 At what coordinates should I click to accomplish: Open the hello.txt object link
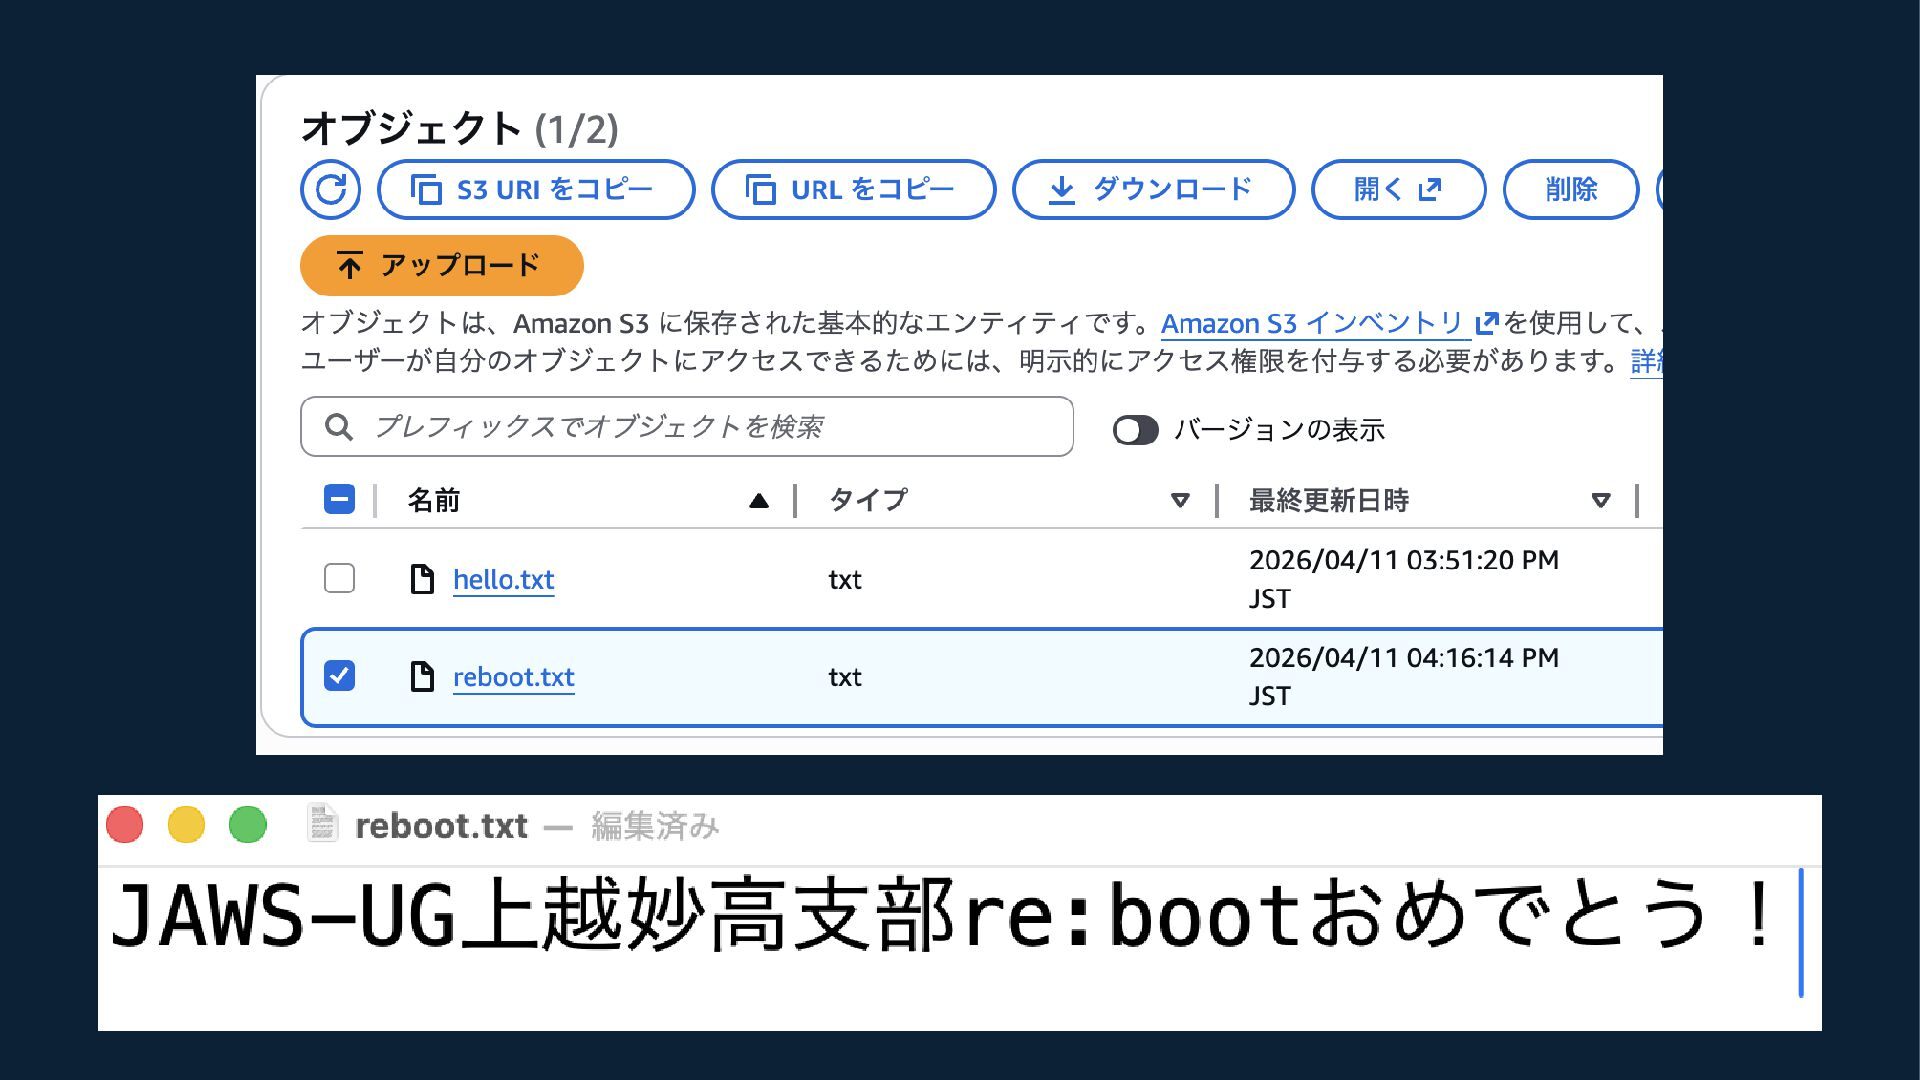coord(503,580)
